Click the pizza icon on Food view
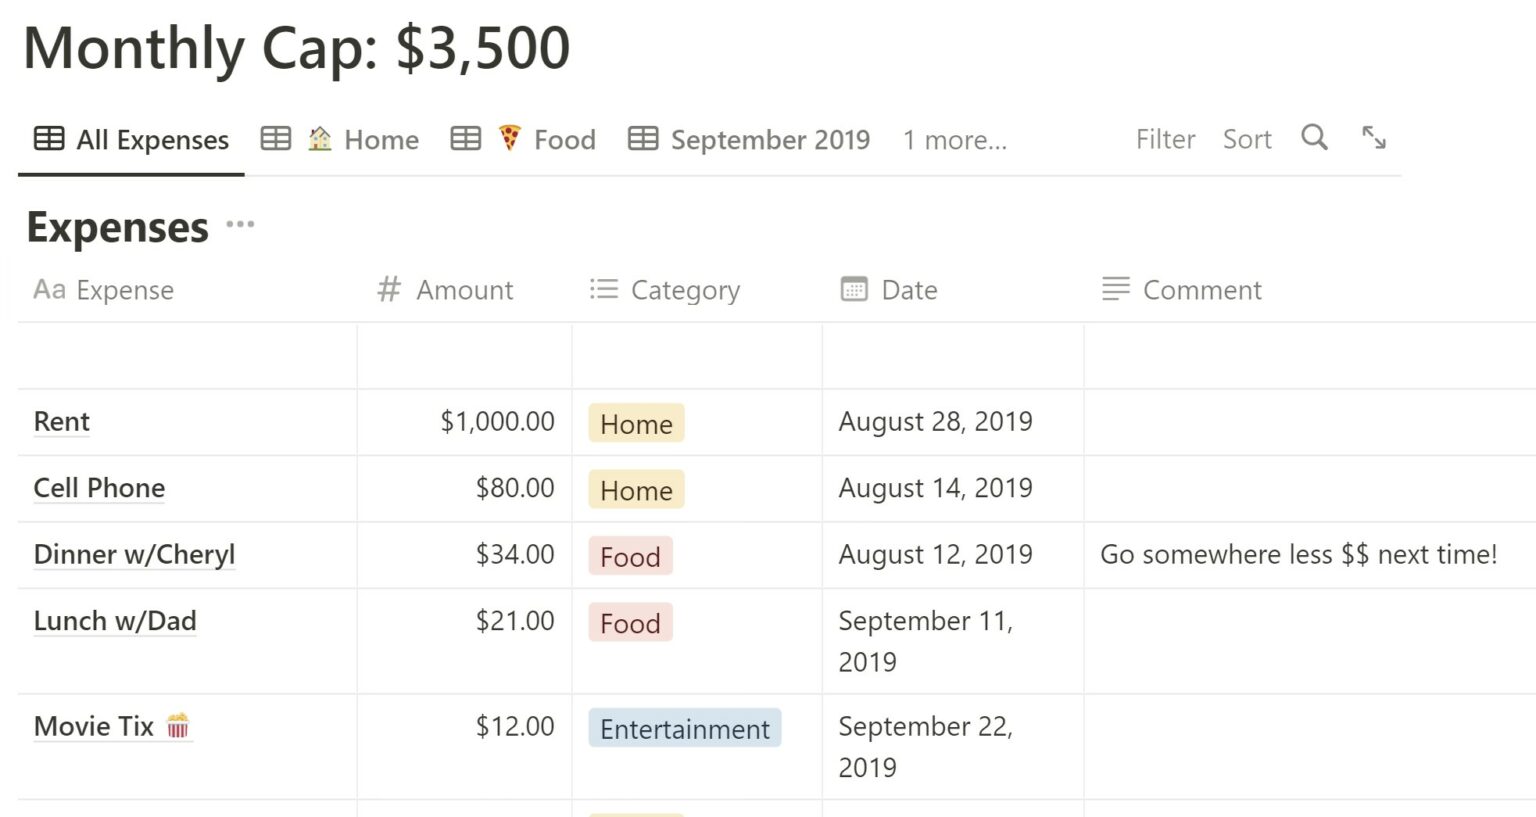This screenshot has width=1536, height=817. click(510, 138)
